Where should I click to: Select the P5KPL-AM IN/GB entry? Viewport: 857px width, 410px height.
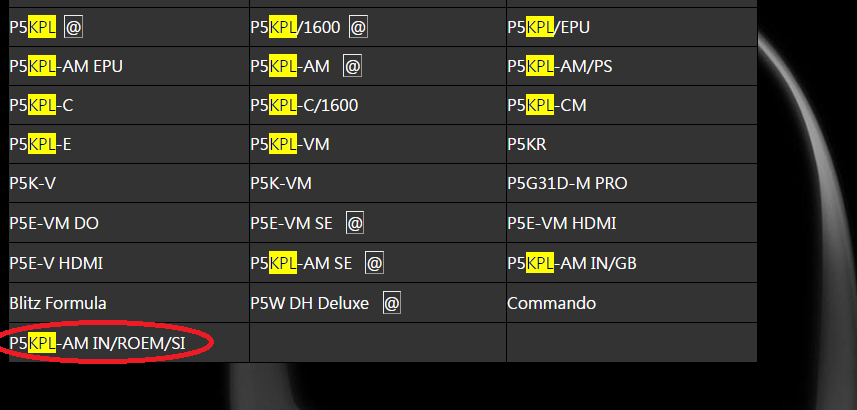click(x=571, y=263)
